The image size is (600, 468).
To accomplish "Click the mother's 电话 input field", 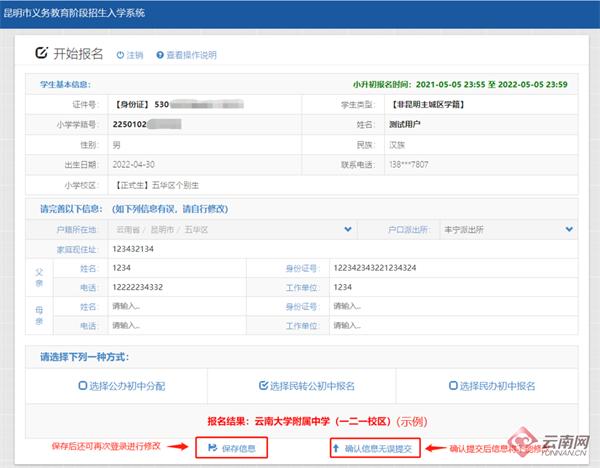I will click(177, 326).
